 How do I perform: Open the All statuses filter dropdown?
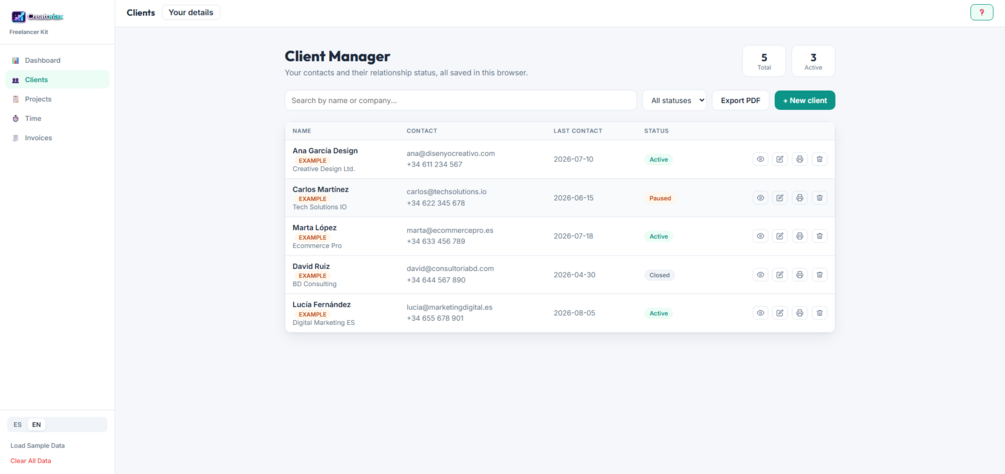674,100
